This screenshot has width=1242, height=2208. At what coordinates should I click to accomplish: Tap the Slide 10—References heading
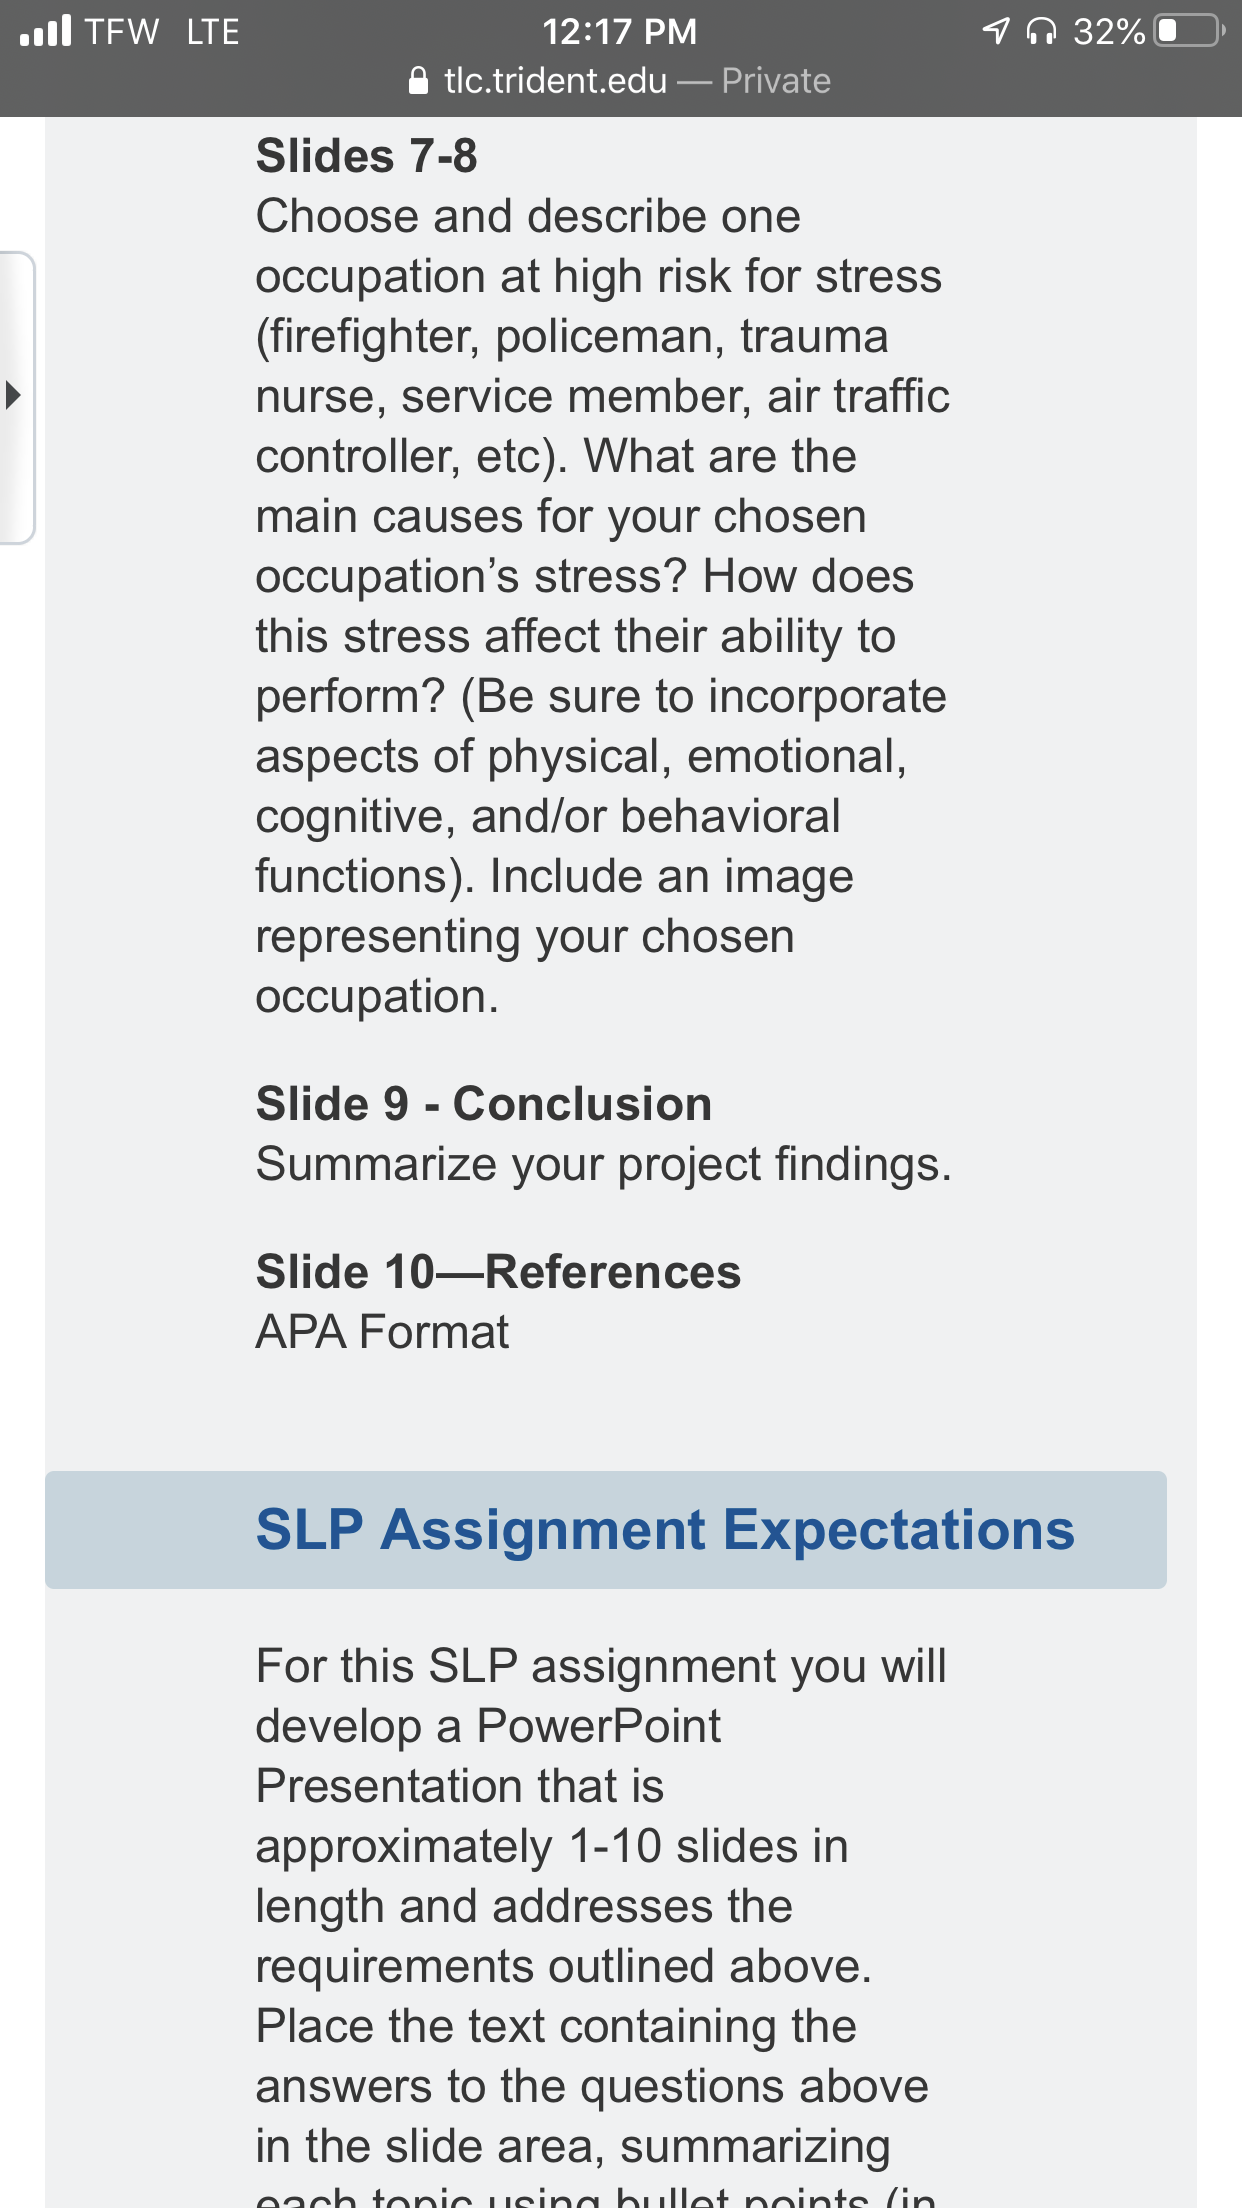click(x=498, y=1272)
